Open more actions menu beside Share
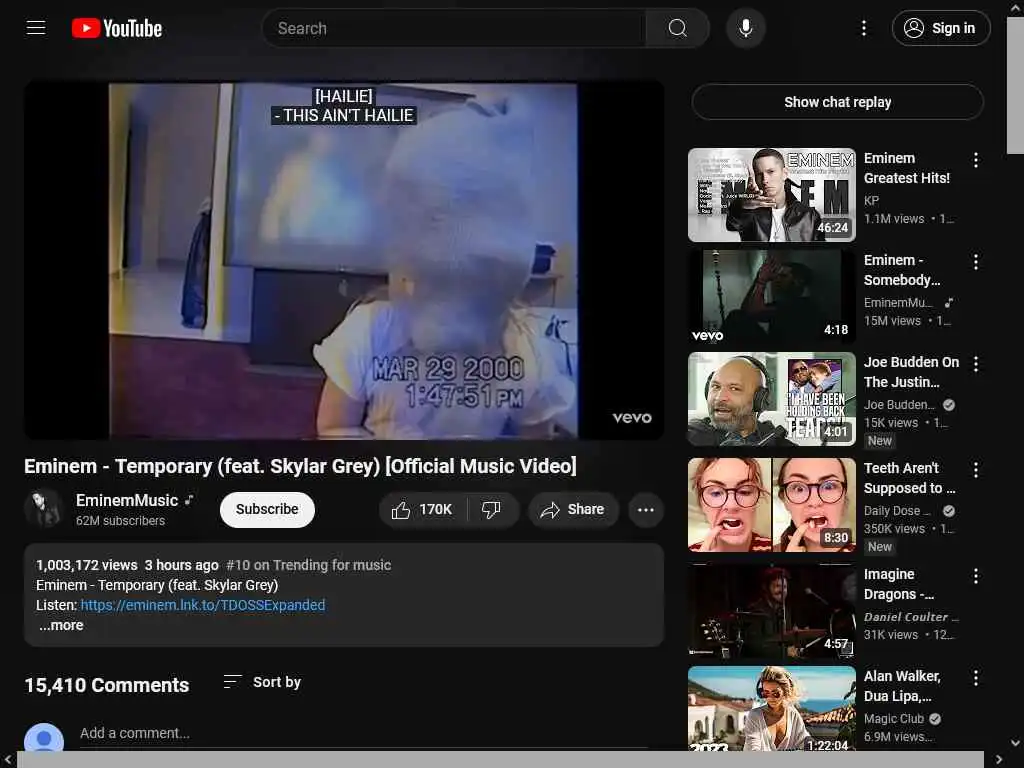1024x768 pixels. (x=646, y=510)
